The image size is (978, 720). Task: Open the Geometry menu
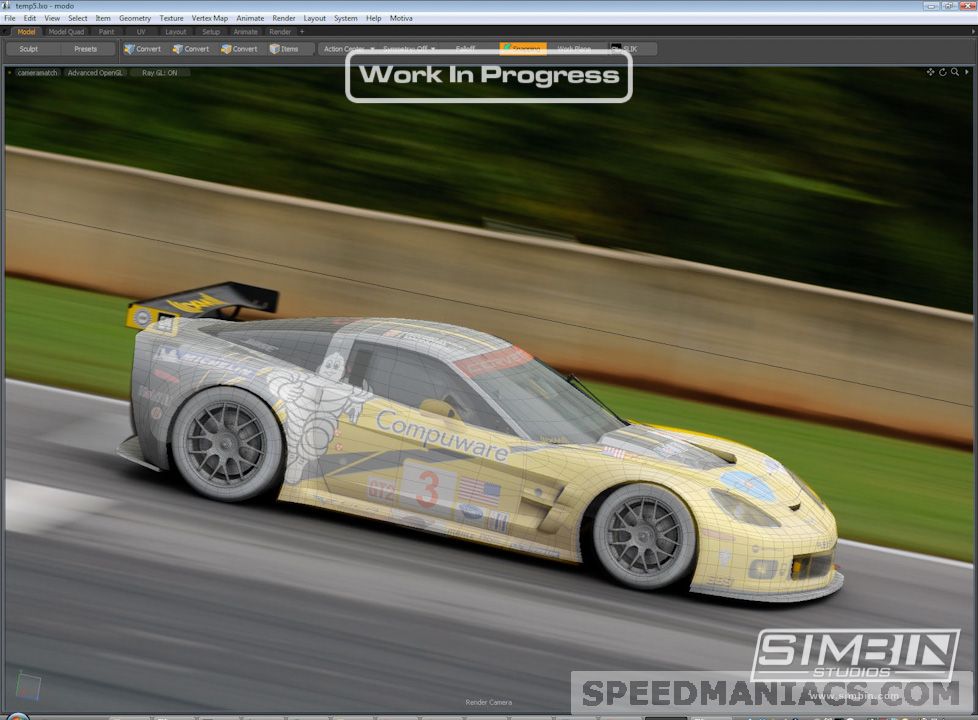click(135, 18)
